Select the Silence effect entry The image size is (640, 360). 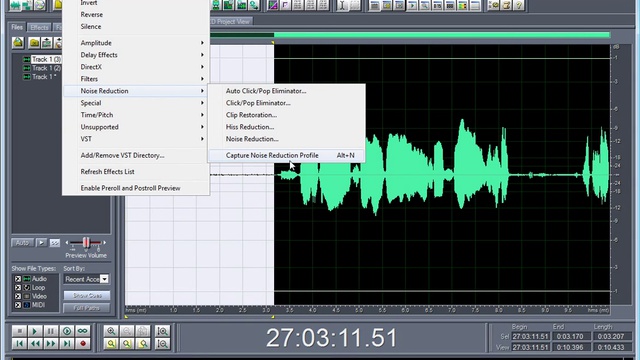tap(136, 27)
